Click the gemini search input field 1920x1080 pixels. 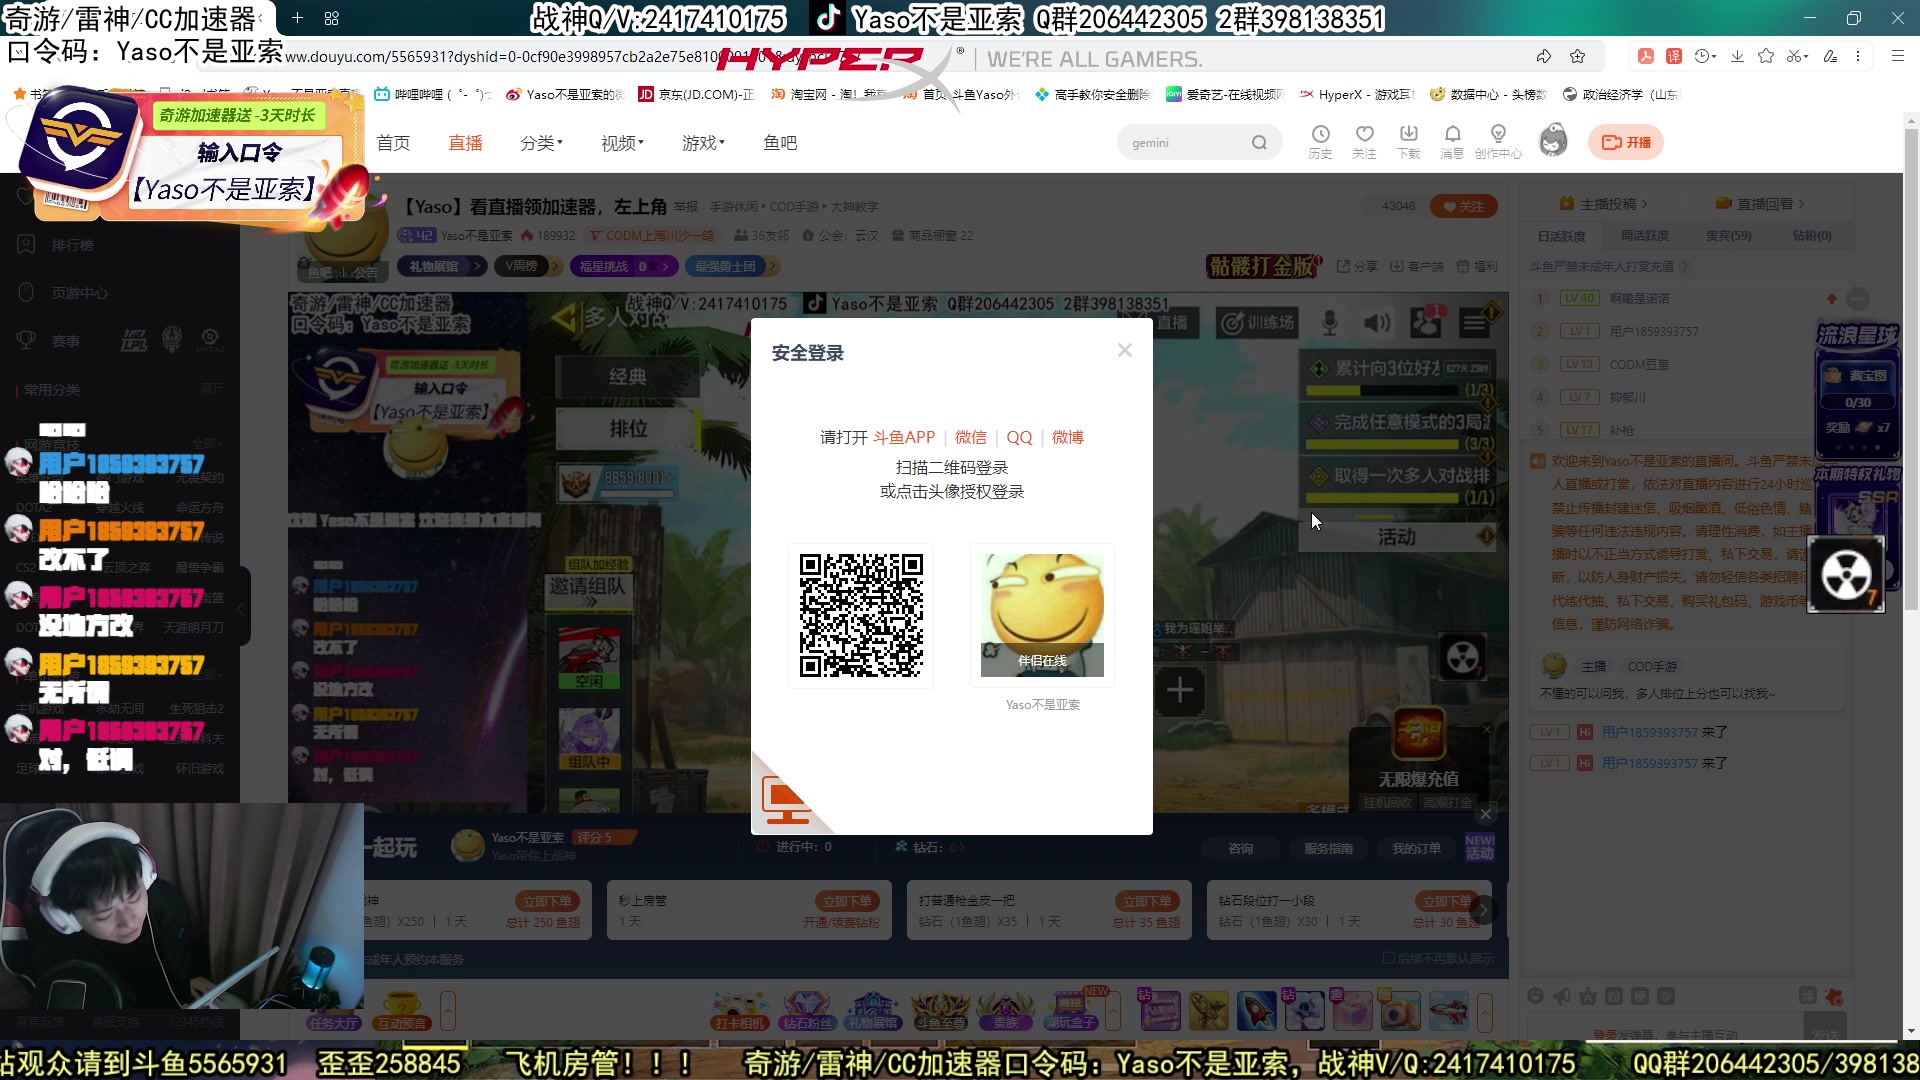click(x=1185, y=143)
